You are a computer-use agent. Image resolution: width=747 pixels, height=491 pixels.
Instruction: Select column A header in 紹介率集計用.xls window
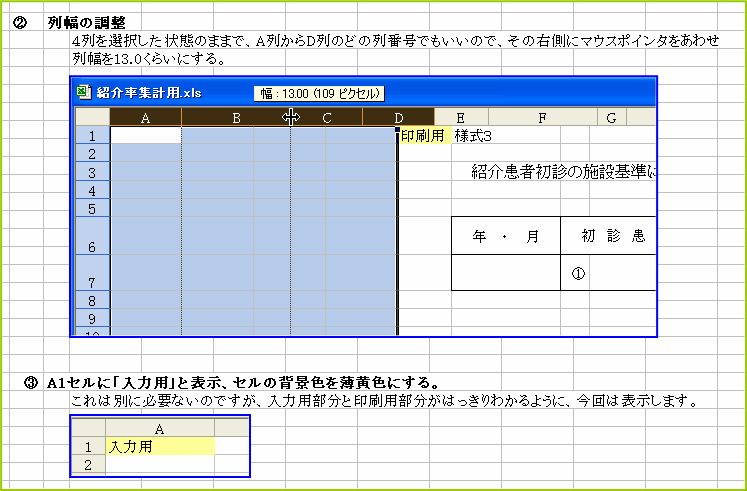[x=146, y=117]
